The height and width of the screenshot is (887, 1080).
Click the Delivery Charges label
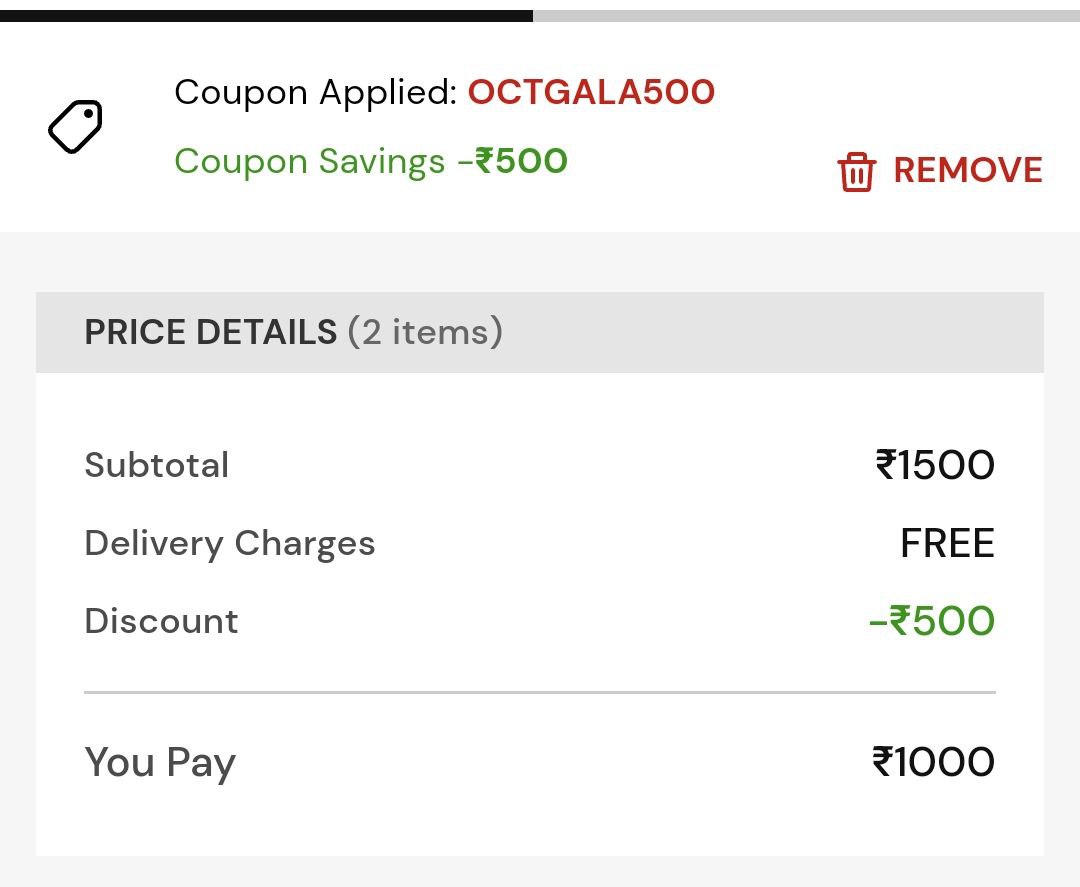coord(229,543)
